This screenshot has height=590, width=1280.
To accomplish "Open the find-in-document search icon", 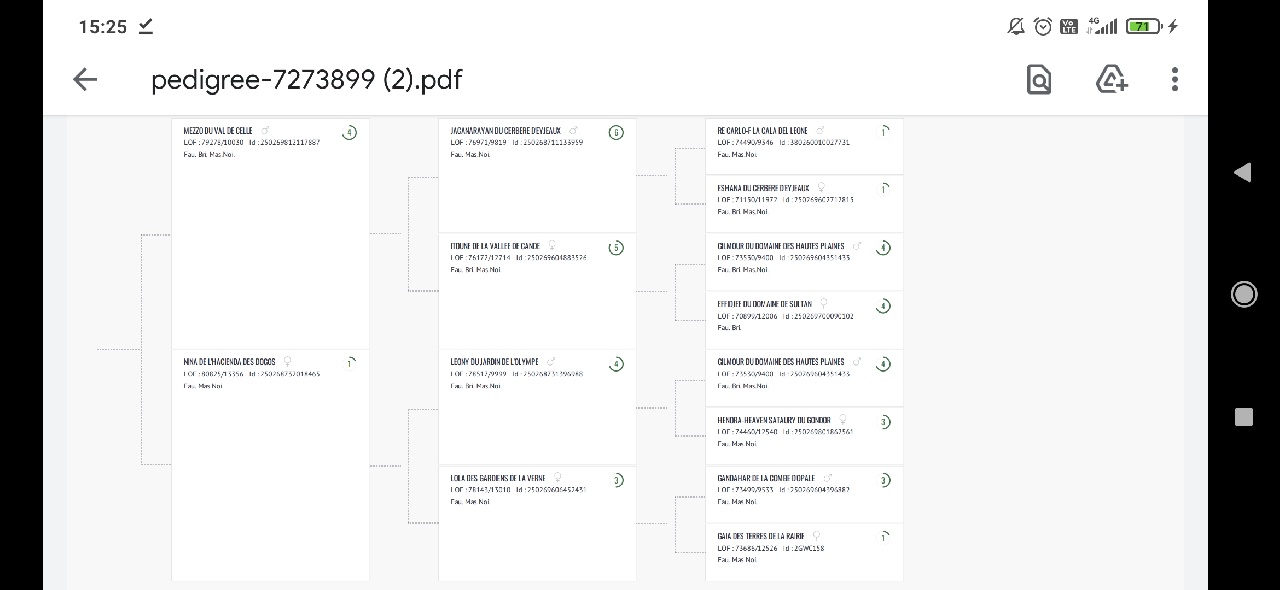I will [x=1039, y=80].
